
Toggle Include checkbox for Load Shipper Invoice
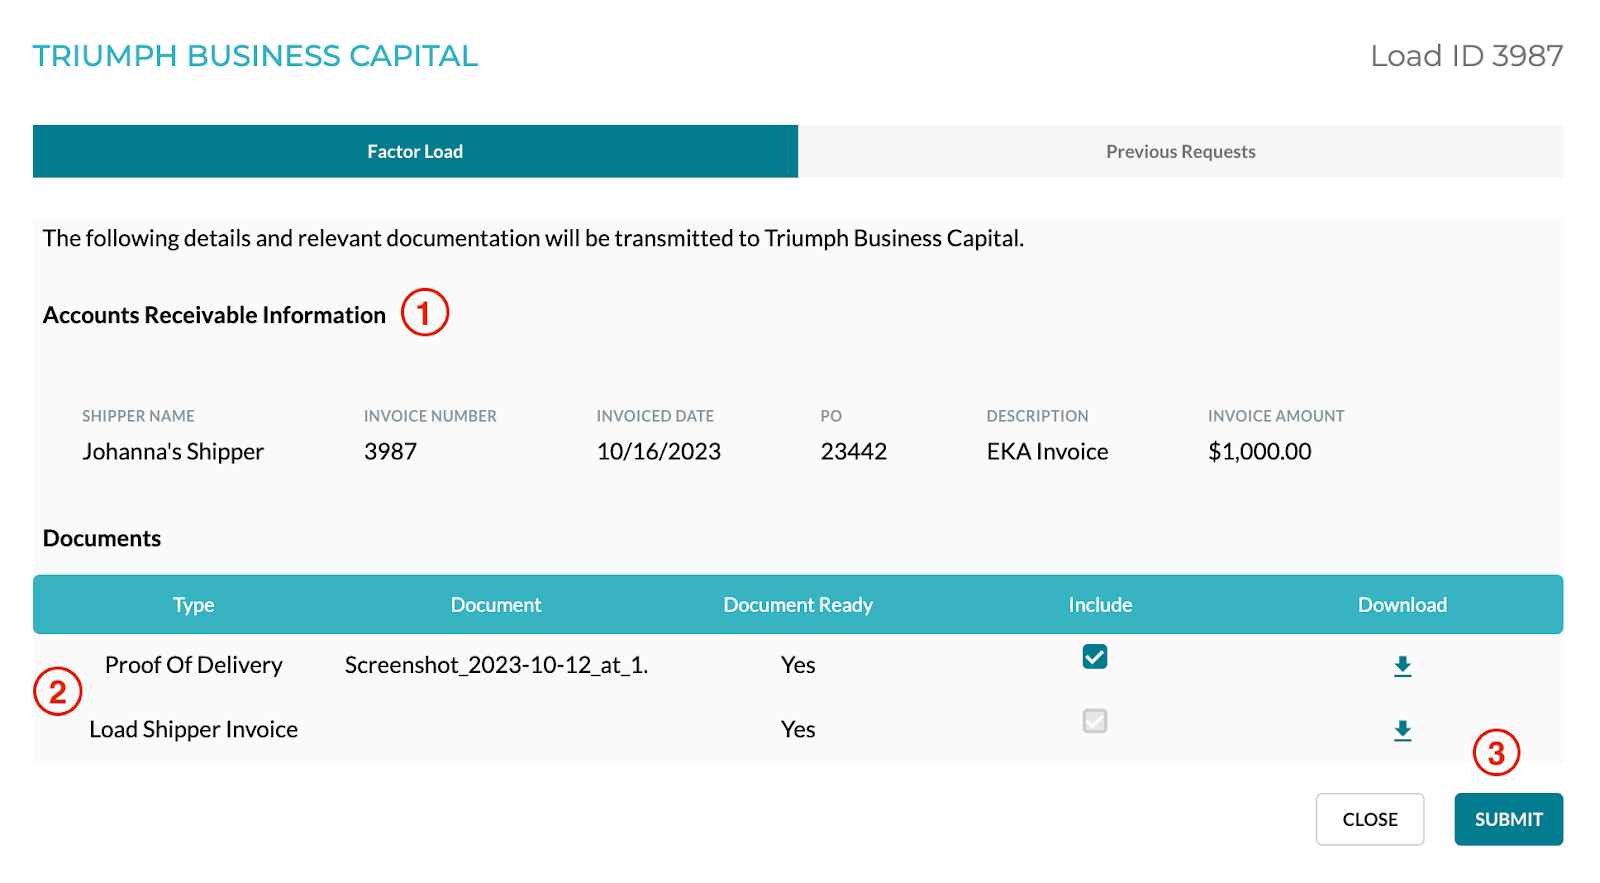coord(1095,721)
